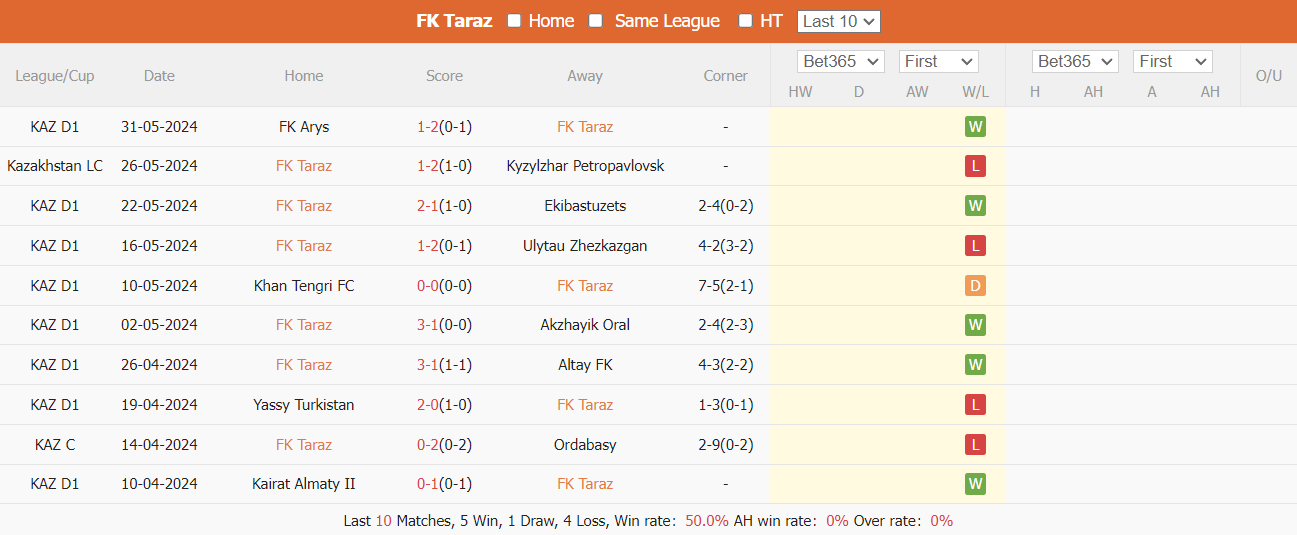Viewport: 1297px width, 535px height.
Task: Click the D badge for the Khan Tengri FC match
Action: point(975,286)
